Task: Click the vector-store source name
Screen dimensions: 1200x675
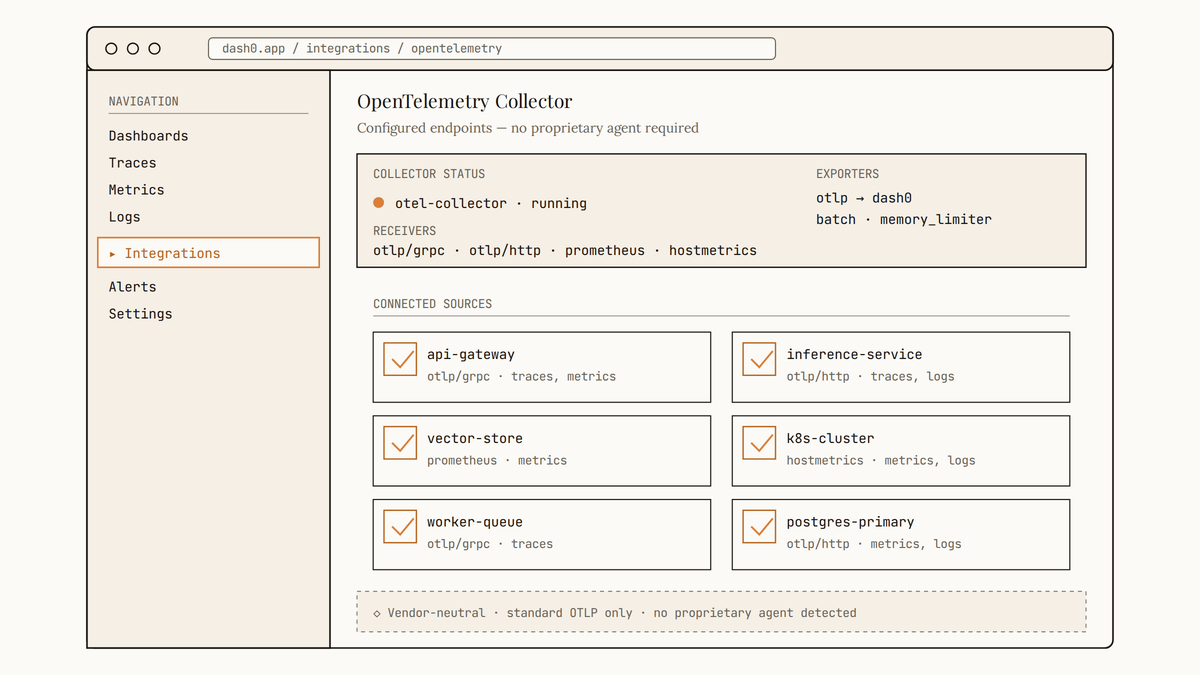Action: pos(475,438)
